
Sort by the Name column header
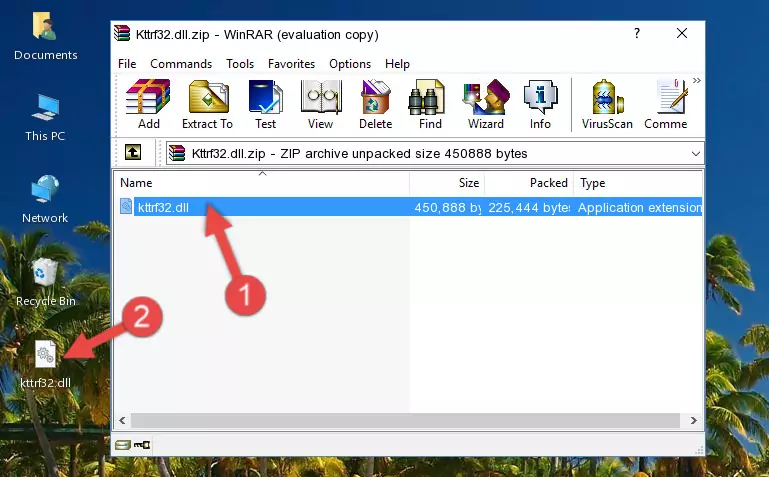pos(262,183)
